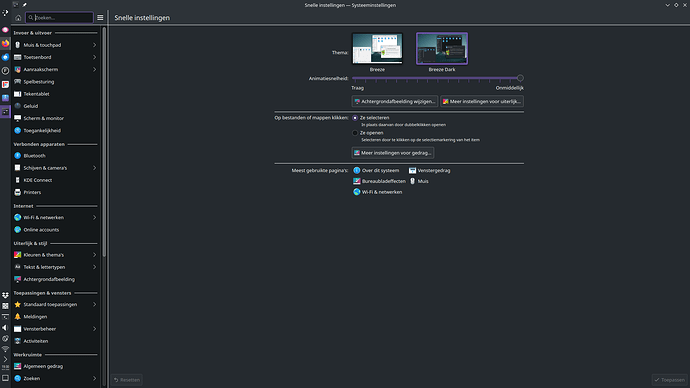Screen dimensions: 690x388
Task: Open 'Over dit systeem' frequently used page
Action: tap(376, 170)
